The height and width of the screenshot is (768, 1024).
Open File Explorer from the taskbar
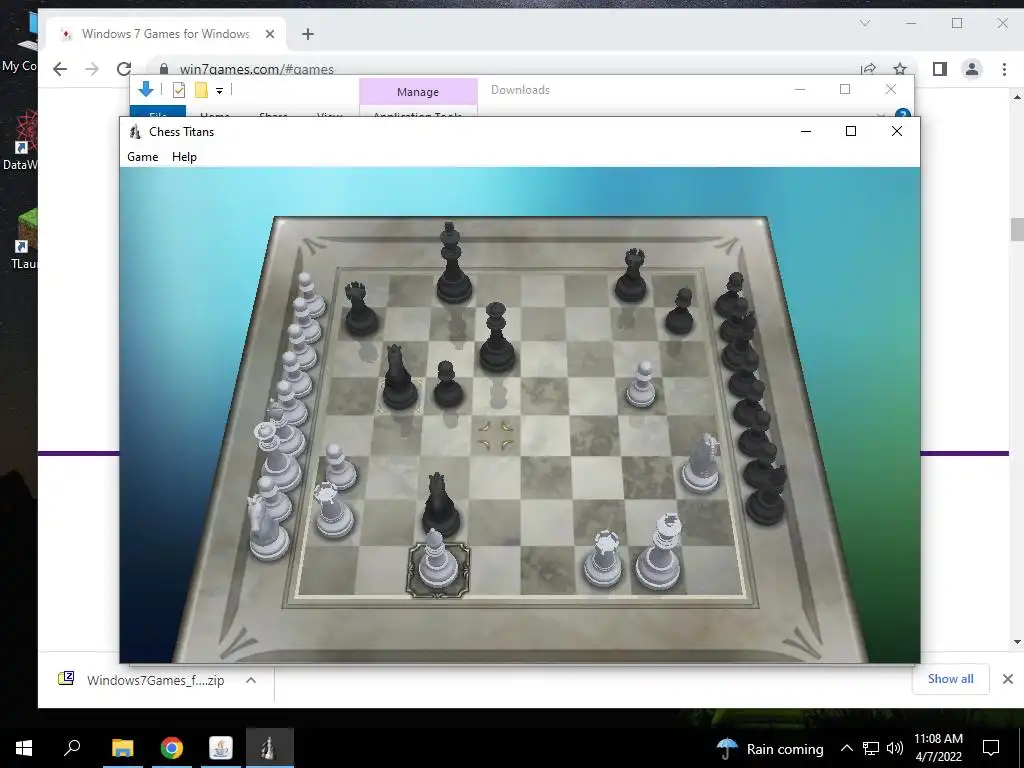(122, 748)
